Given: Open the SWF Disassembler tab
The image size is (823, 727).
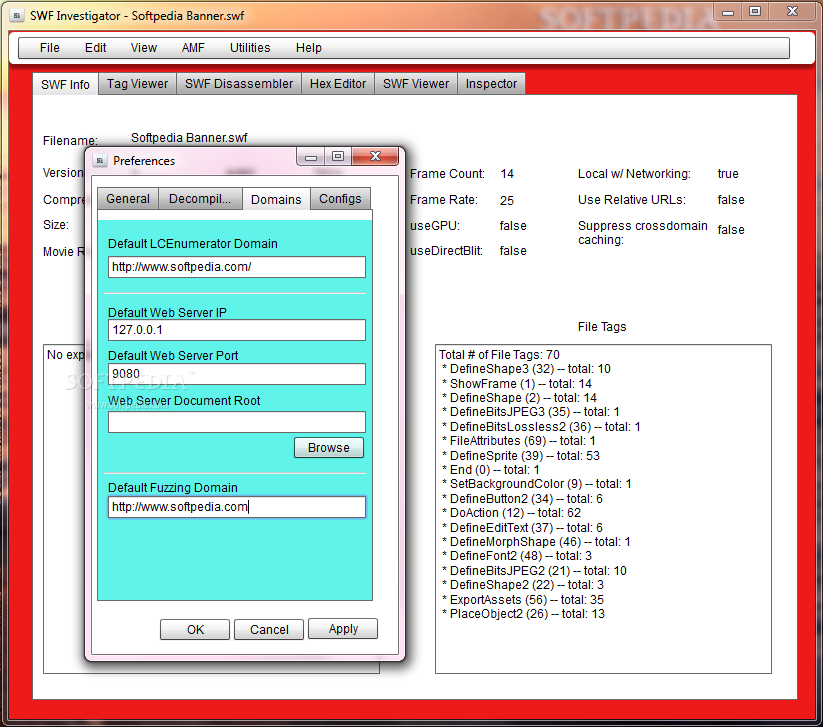Looking at the screenshot, I should pyautogui.click(x=239, y=84).
